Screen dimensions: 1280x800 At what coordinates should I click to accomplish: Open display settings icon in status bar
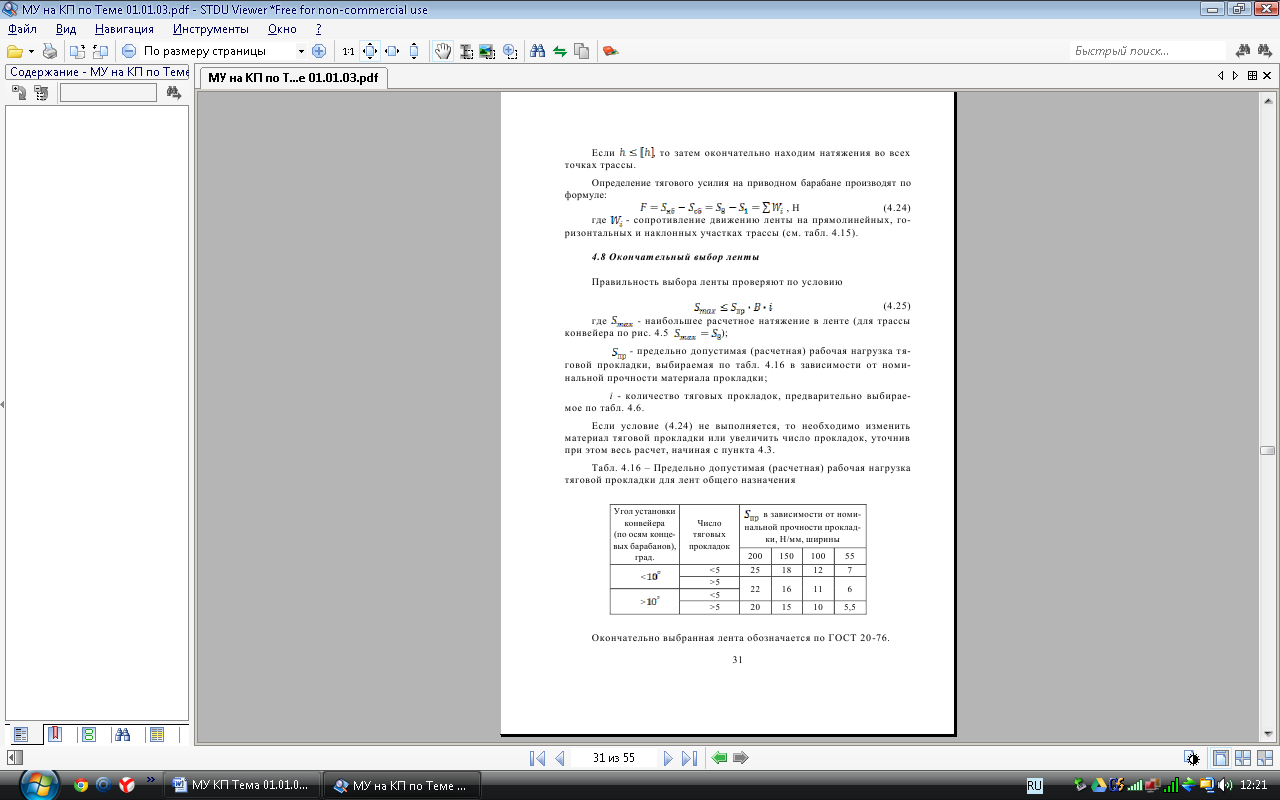click(x=1192, y=758)
